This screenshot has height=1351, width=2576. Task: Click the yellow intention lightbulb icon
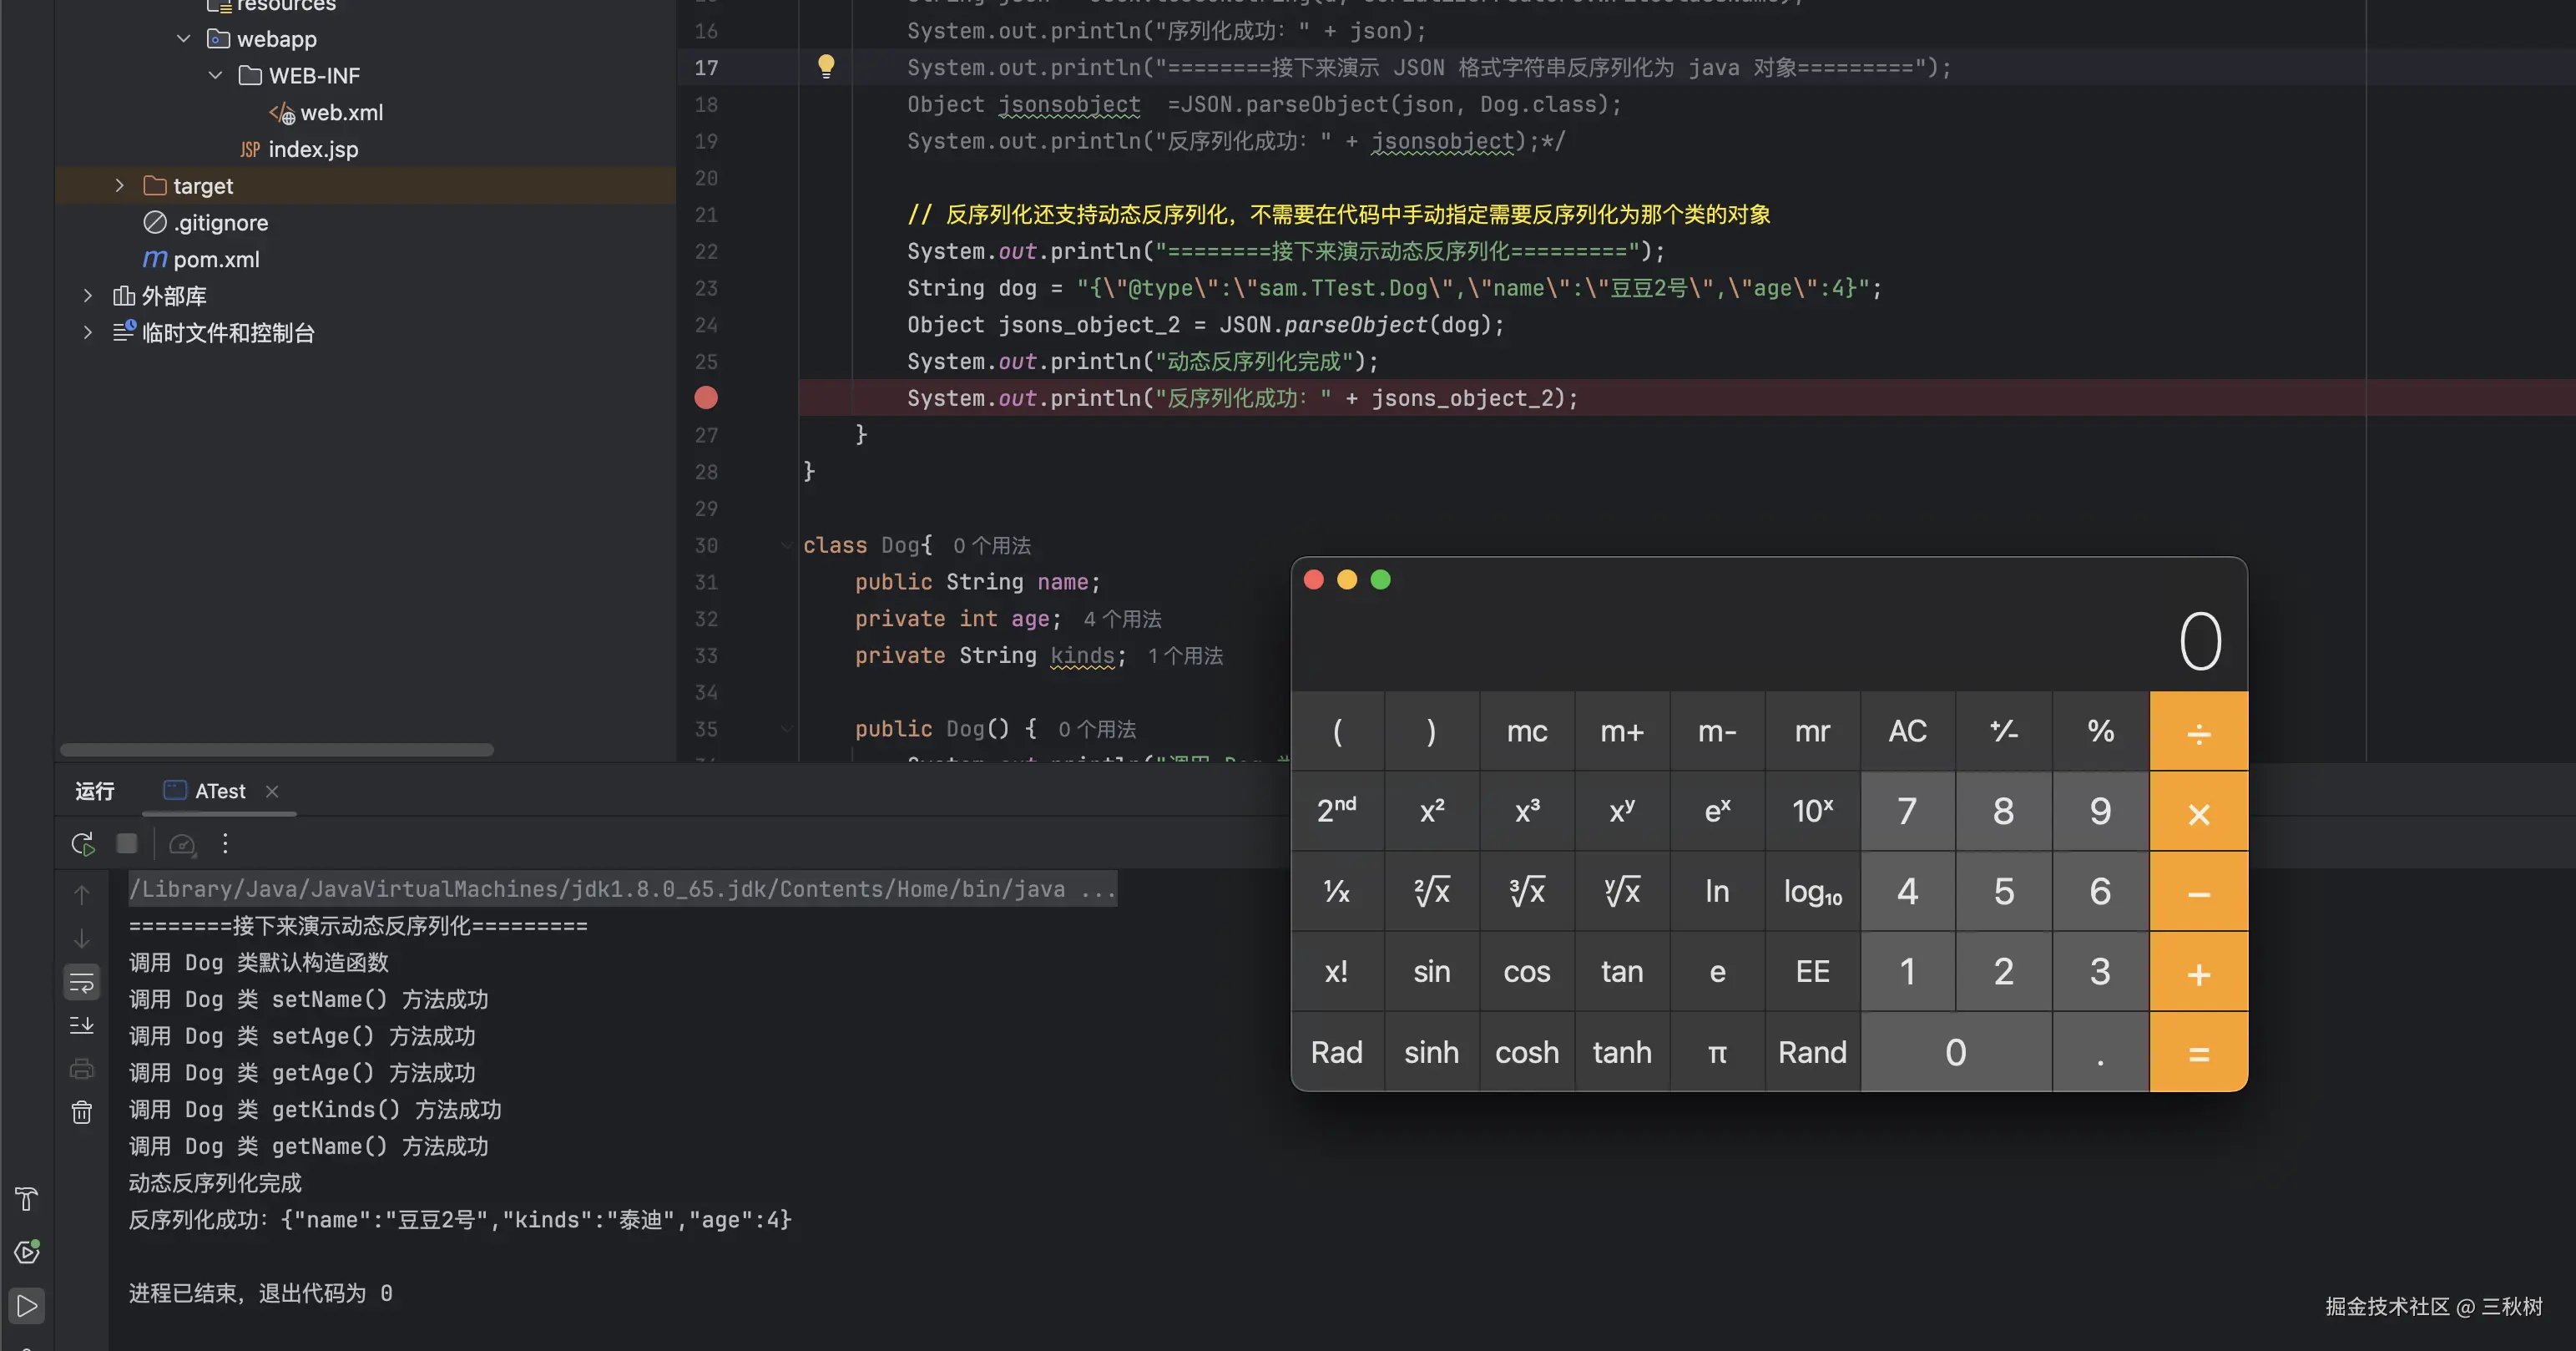pos(826,67)
